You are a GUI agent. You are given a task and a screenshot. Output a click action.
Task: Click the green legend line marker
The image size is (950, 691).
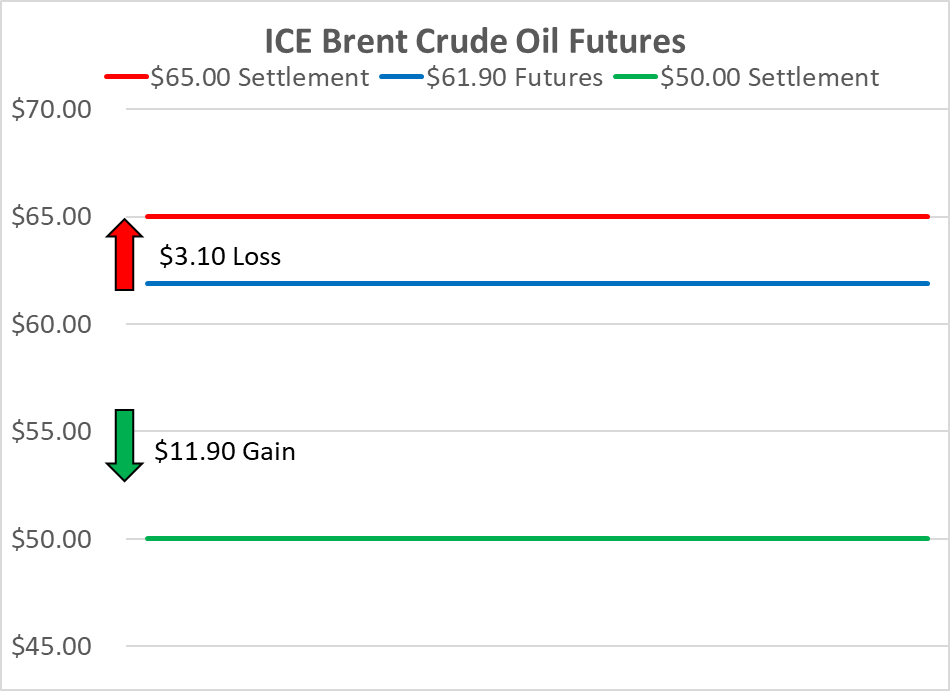[635, 78]
